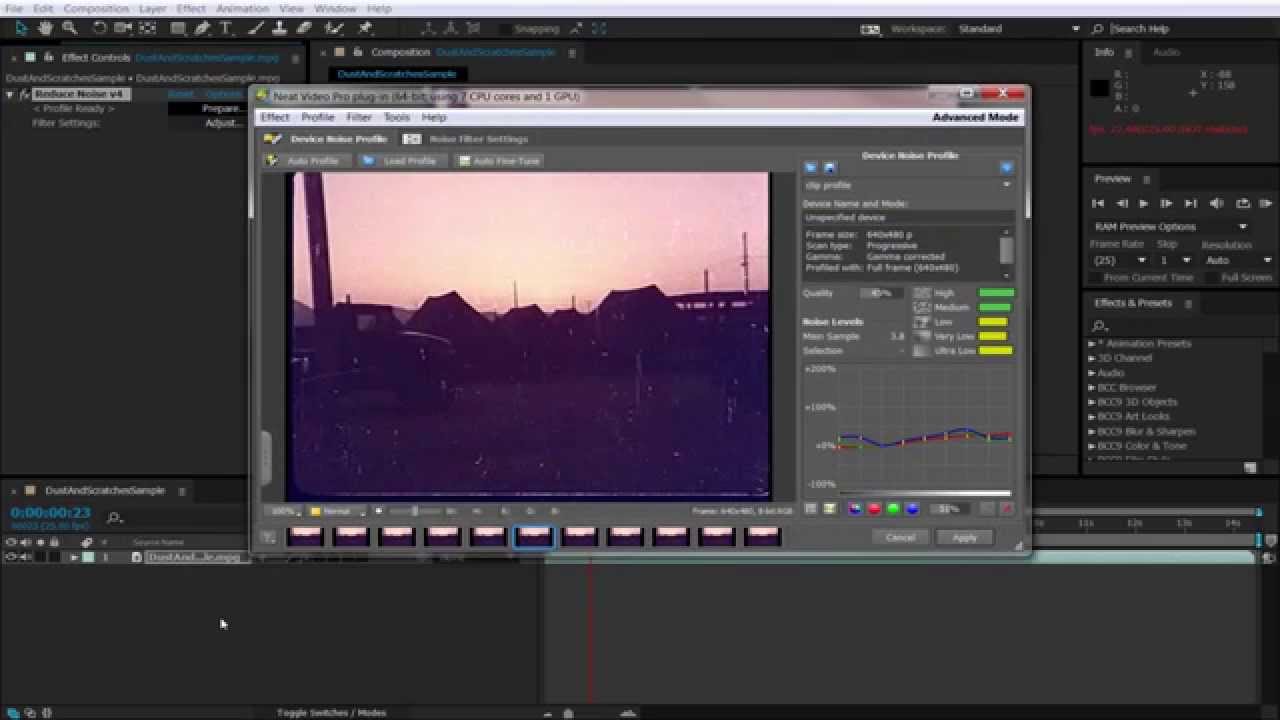Toggle video visibility eye for layer 1
The image size is (1280, 720).
click(11, 557)
